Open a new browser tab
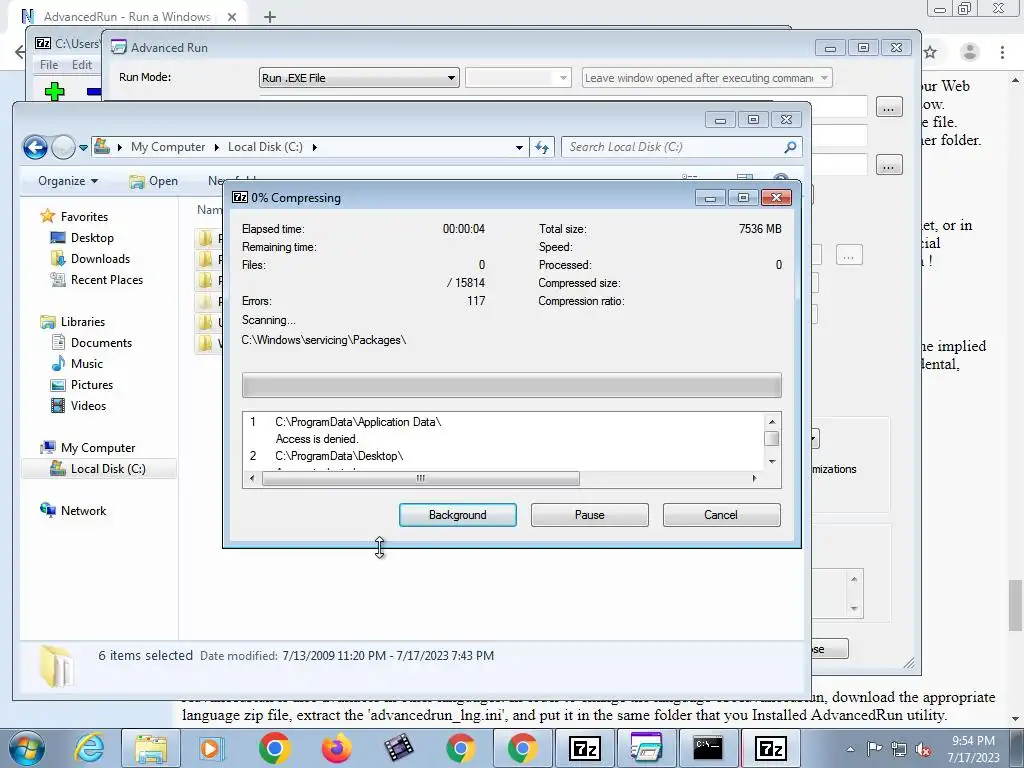The width and height of the screenshot is (1024, 768). [x=270, y=17]
